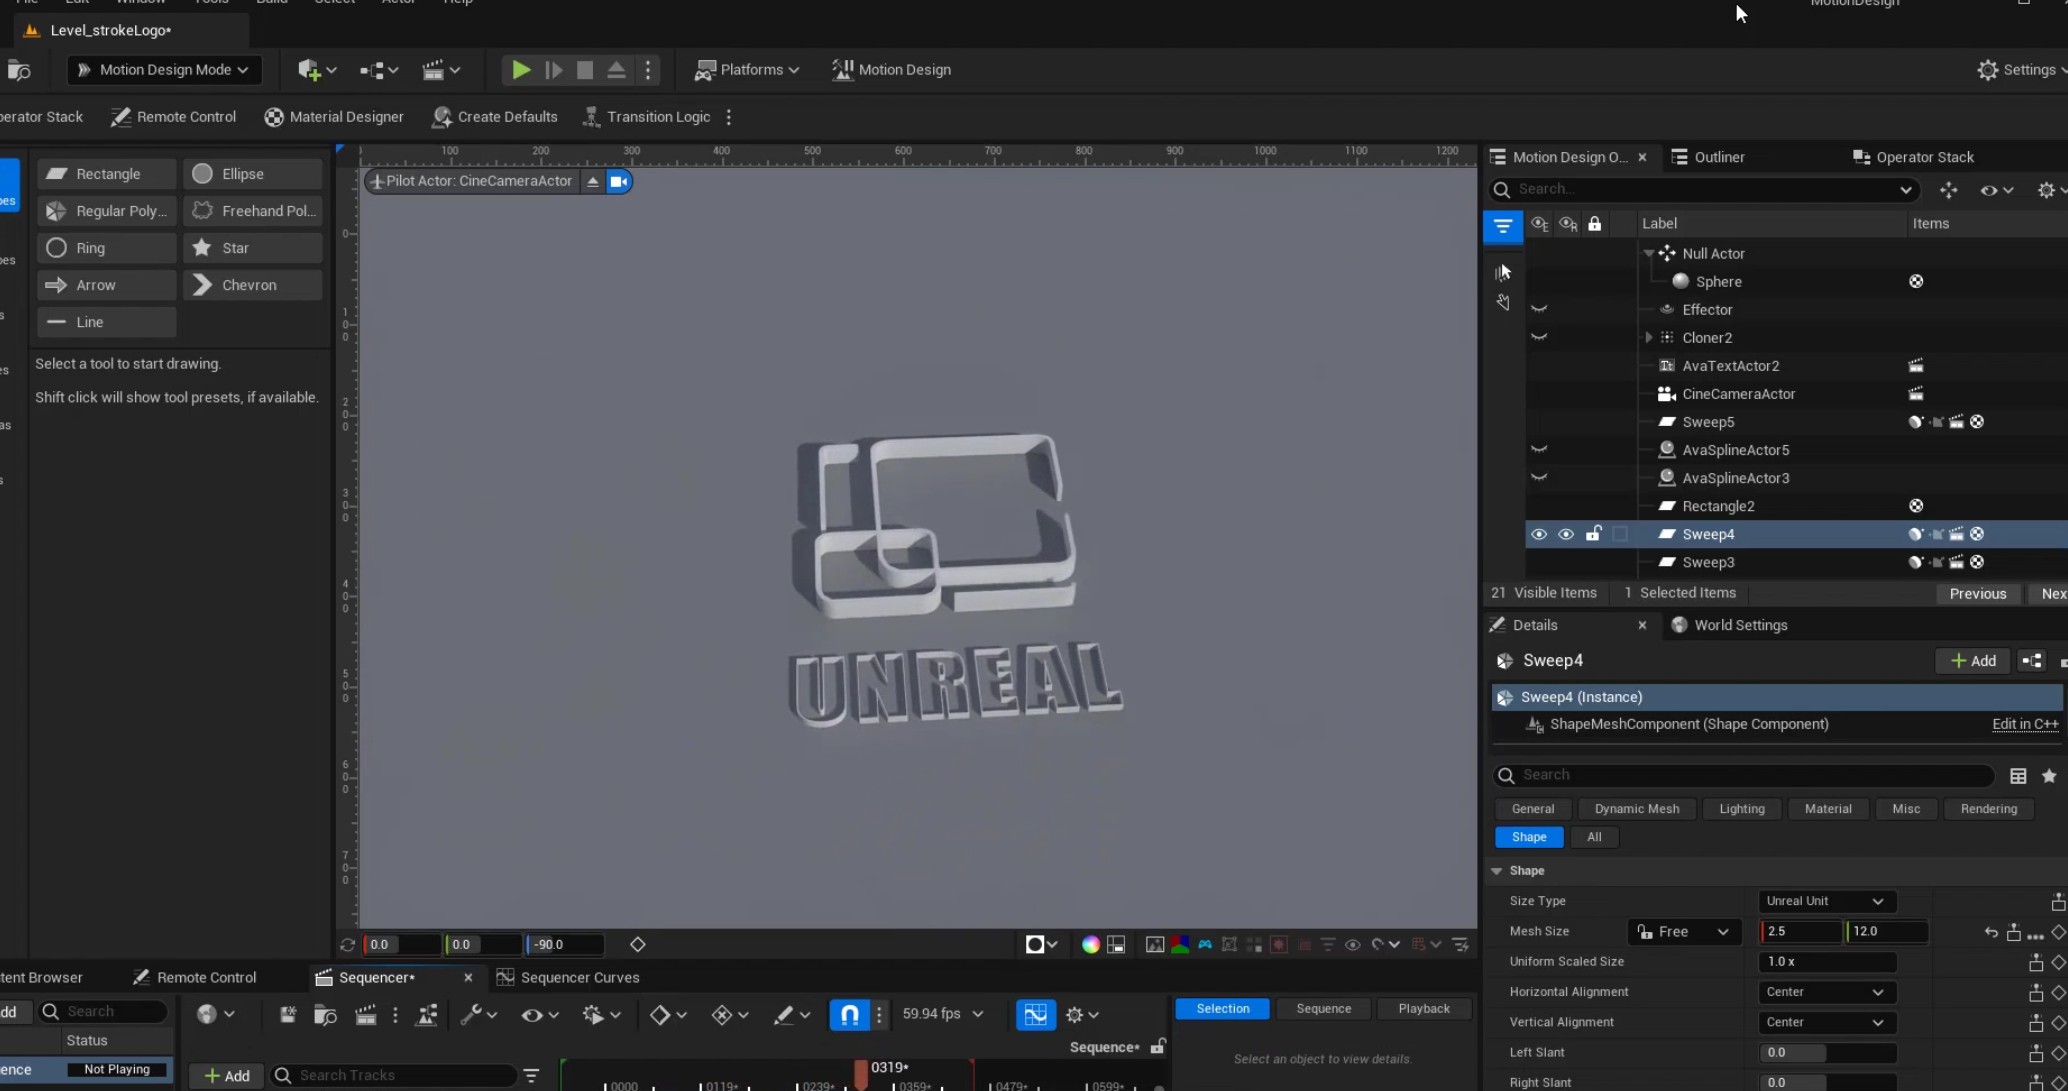
Task: Toggle the lock icon on Sweep4 row
Action: (x=1593, y=534)
